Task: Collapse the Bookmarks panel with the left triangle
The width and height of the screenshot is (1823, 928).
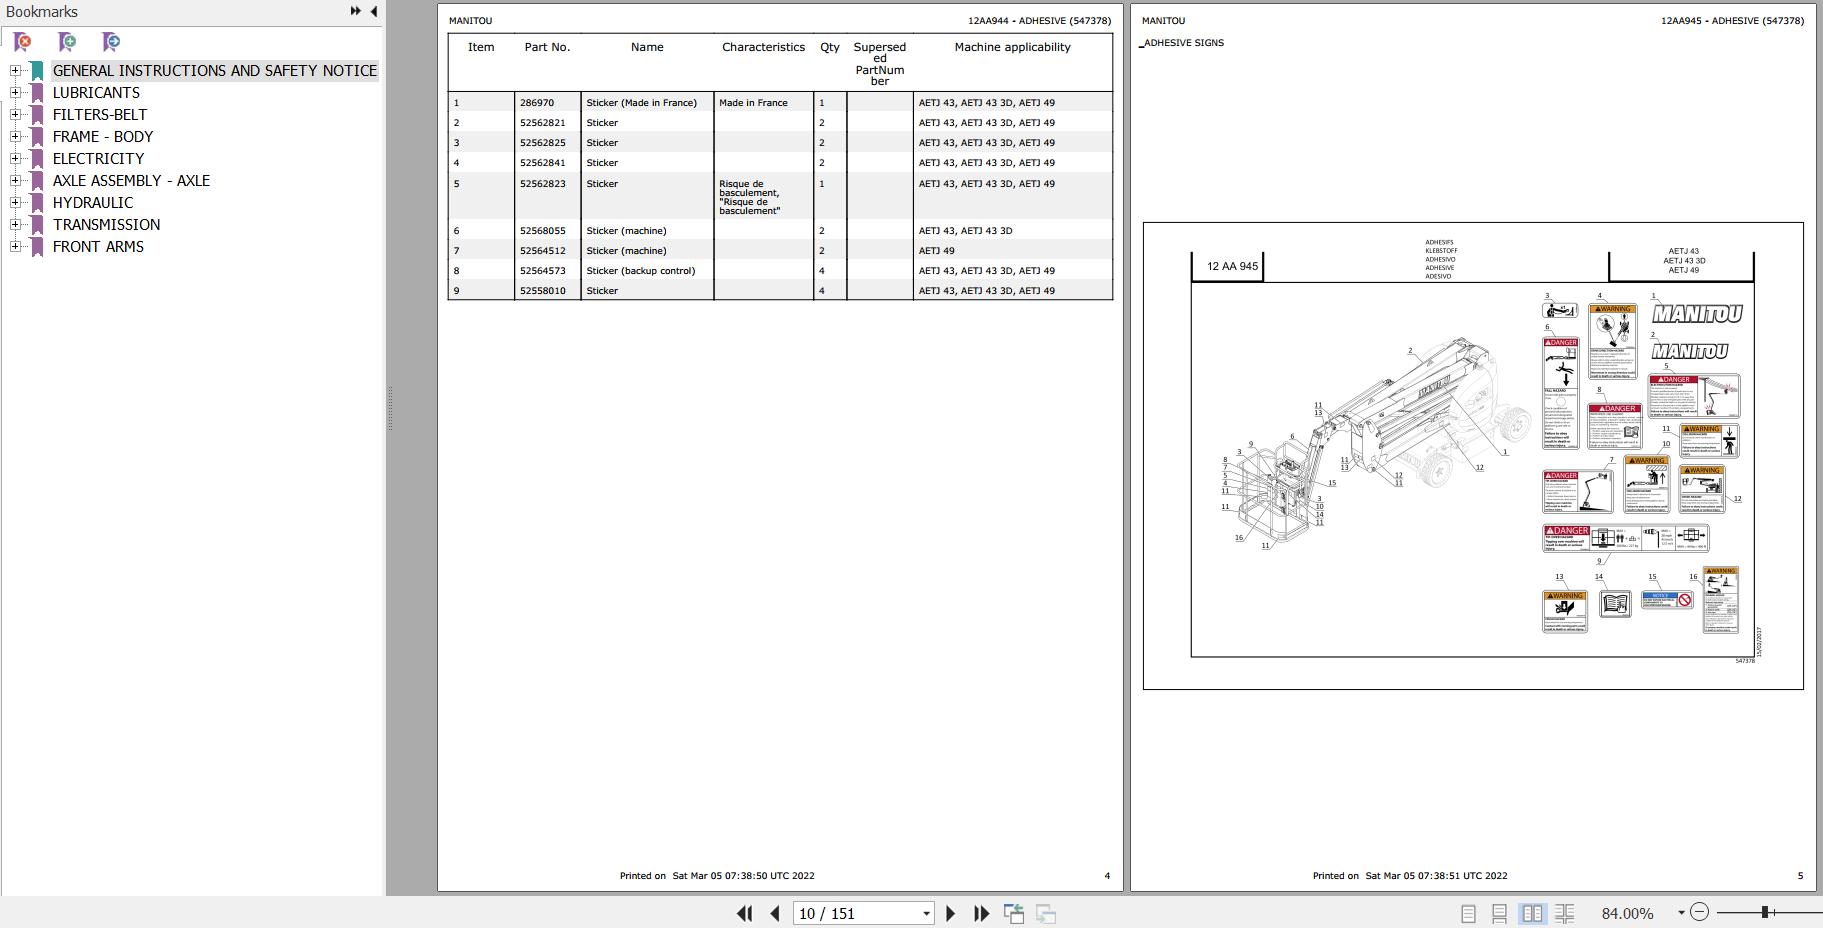Action: click(x=374, y=11)
